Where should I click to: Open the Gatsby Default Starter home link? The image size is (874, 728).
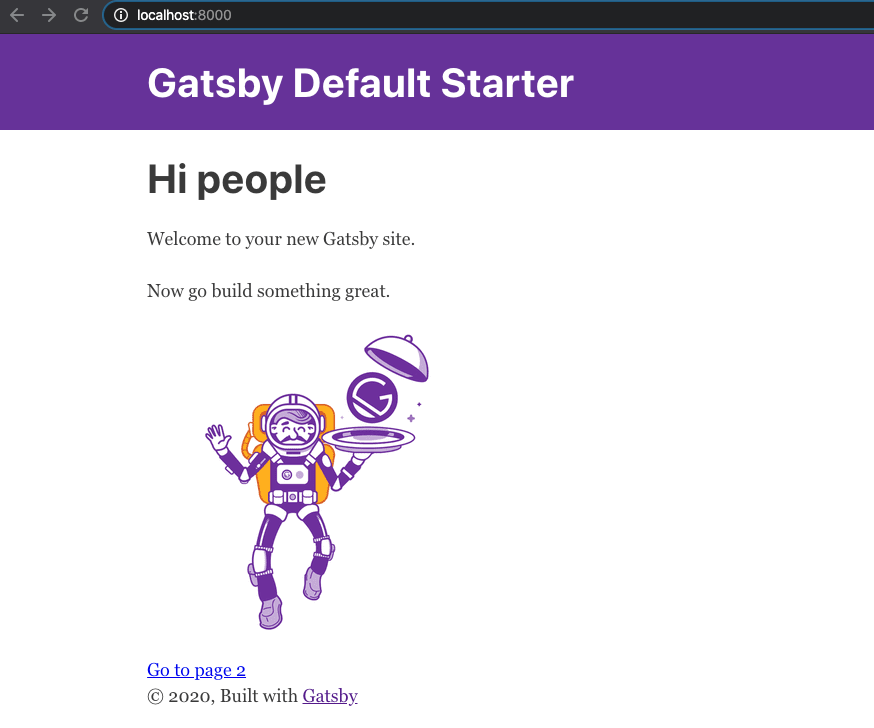point(360,84)
